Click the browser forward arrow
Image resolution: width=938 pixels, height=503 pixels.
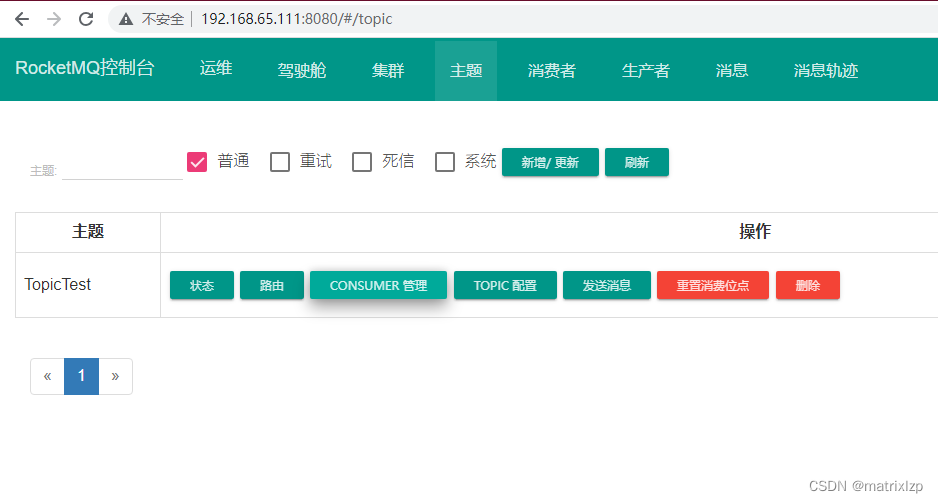click(x=54, y=19)
